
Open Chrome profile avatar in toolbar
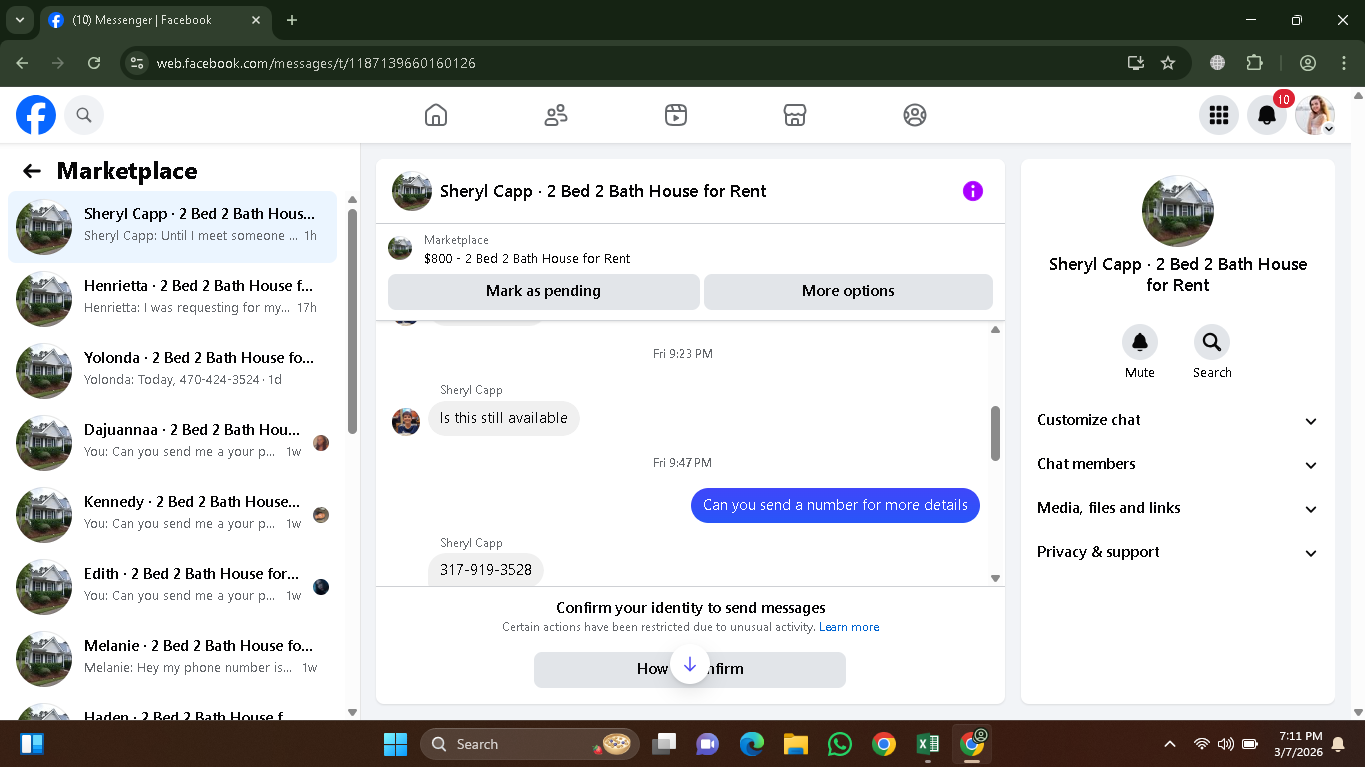pyautogui.click(x=1308, y=63)
